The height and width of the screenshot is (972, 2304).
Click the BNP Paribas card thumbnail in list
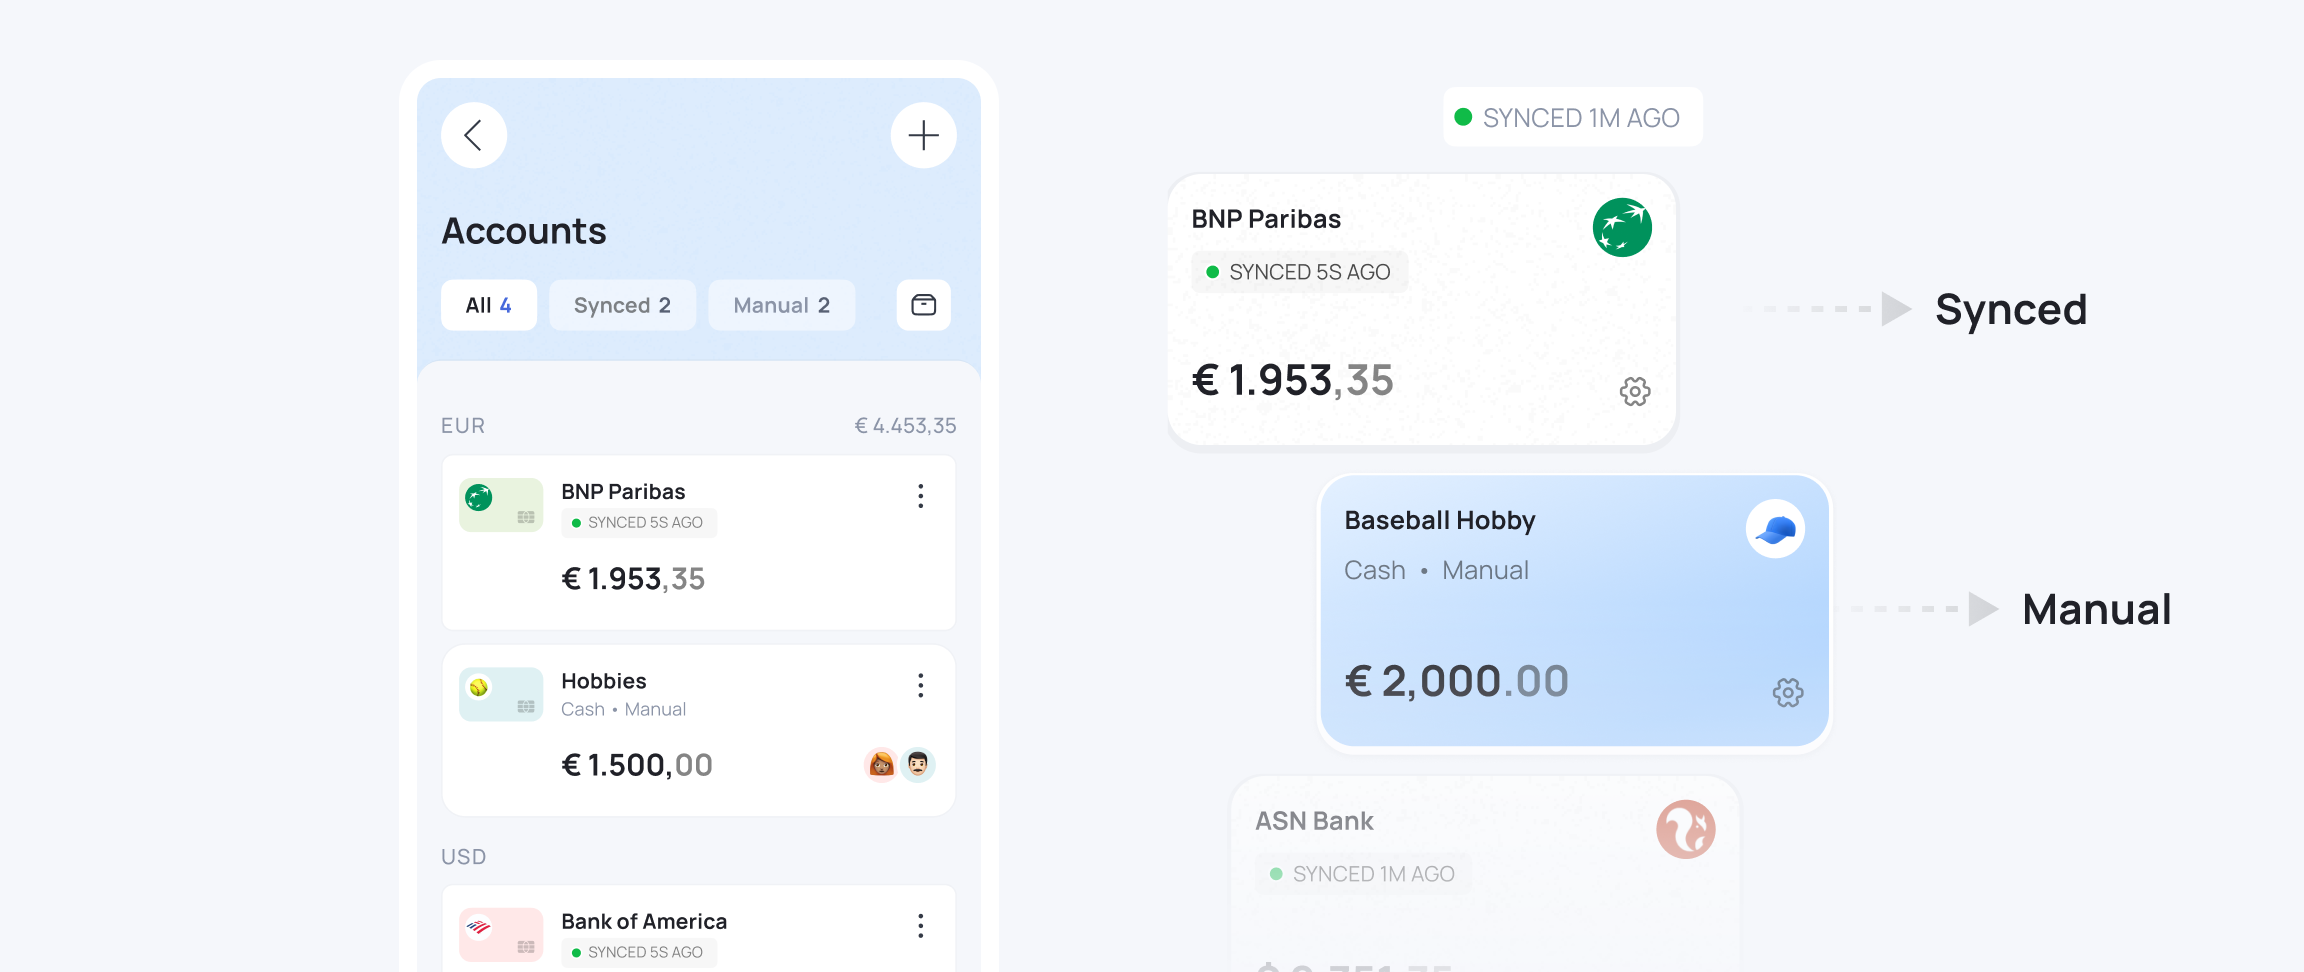tap(501, 505)
